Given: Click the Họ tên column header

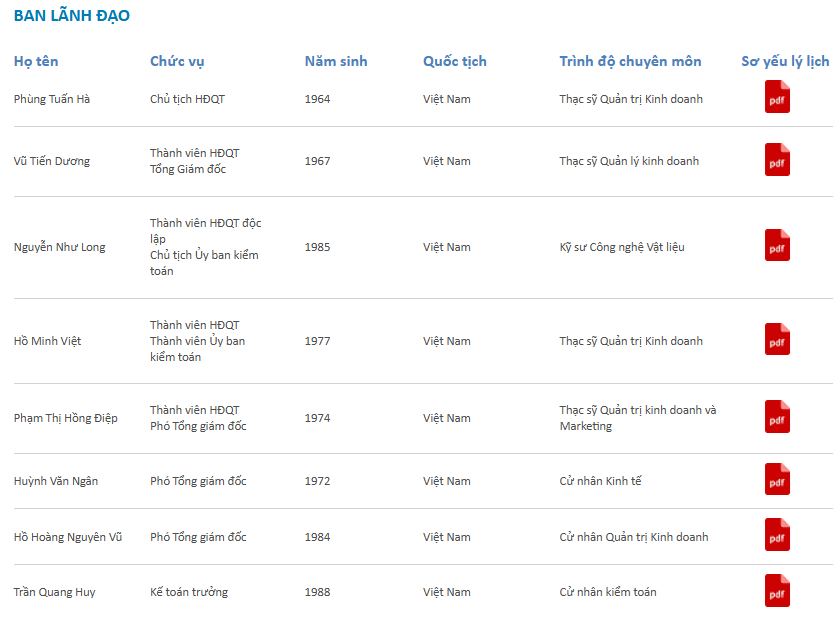Looking at the screenshot, I should coord(36,62).
